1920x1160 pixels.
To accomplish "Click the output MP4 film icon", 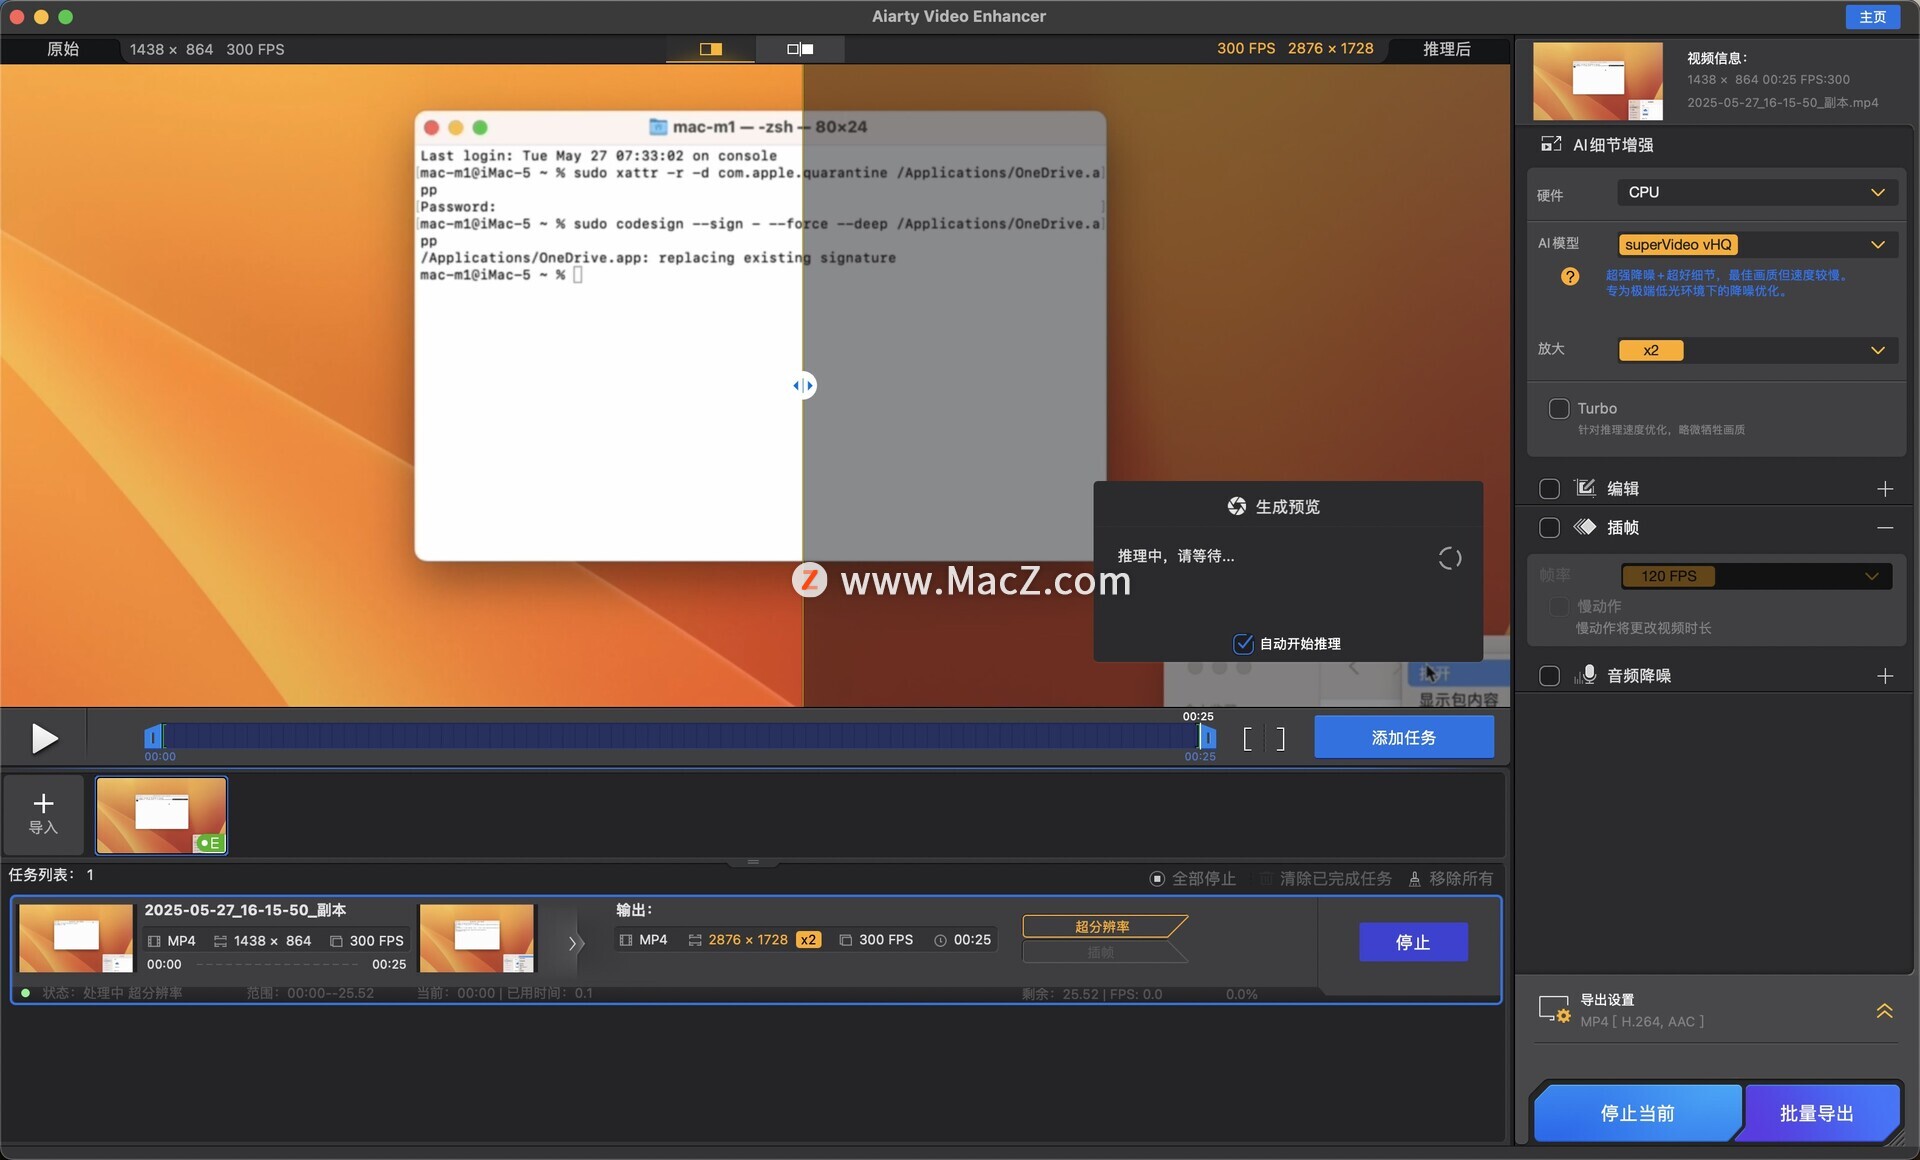I will point(626,941).
